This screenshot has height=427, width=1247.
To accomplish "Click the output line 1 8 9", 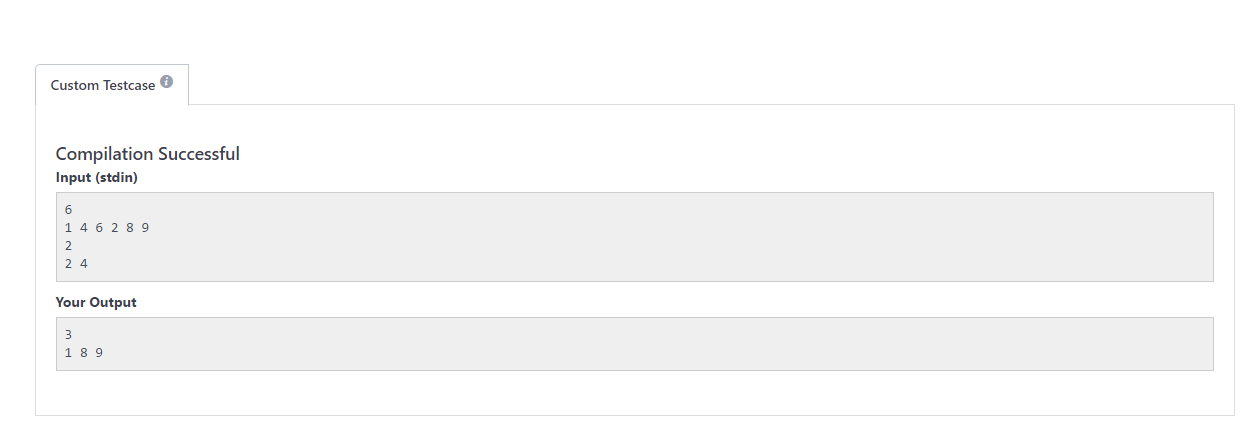I will tap(84, 353).
